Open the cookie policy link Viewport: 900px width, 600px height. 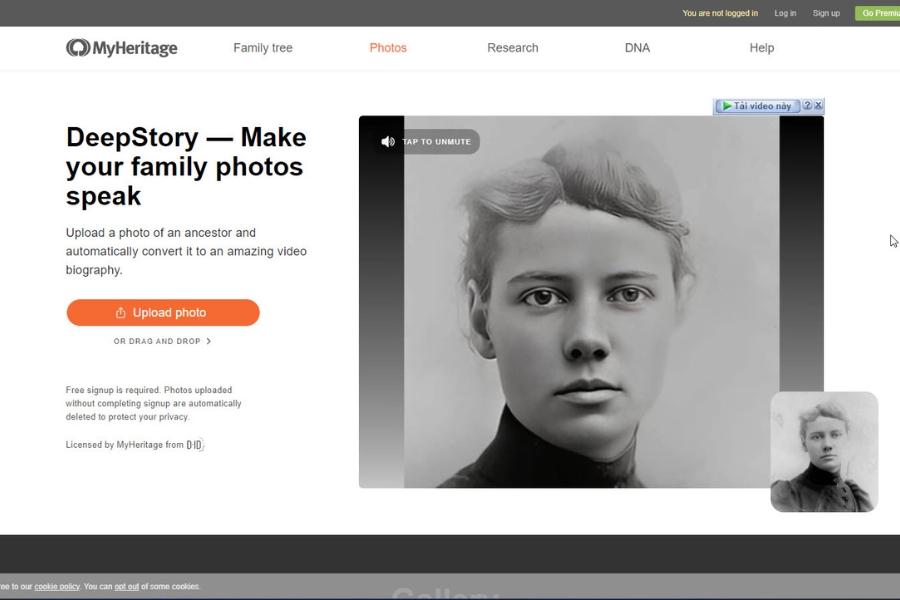point(57,587)
